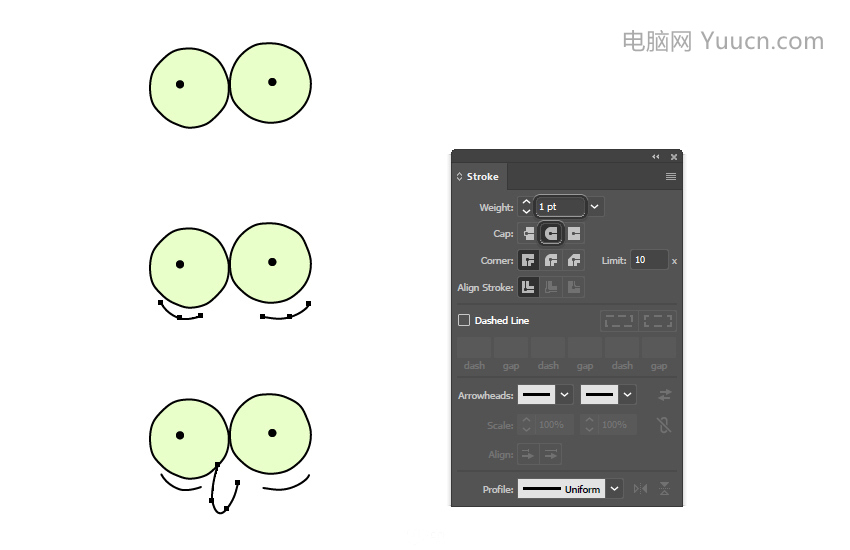Viewport: 850px width, 550px height.
Task: Open the end arrowhead dropdown
Action: [627, 395]
